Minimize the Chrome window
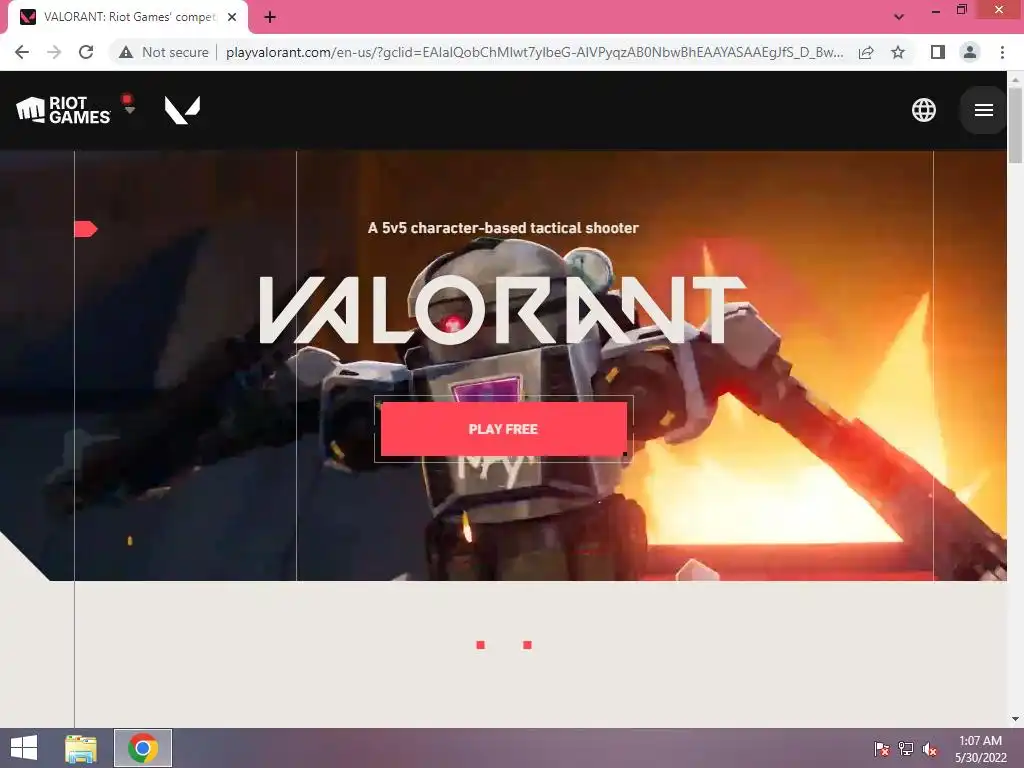 pos(936,10)
